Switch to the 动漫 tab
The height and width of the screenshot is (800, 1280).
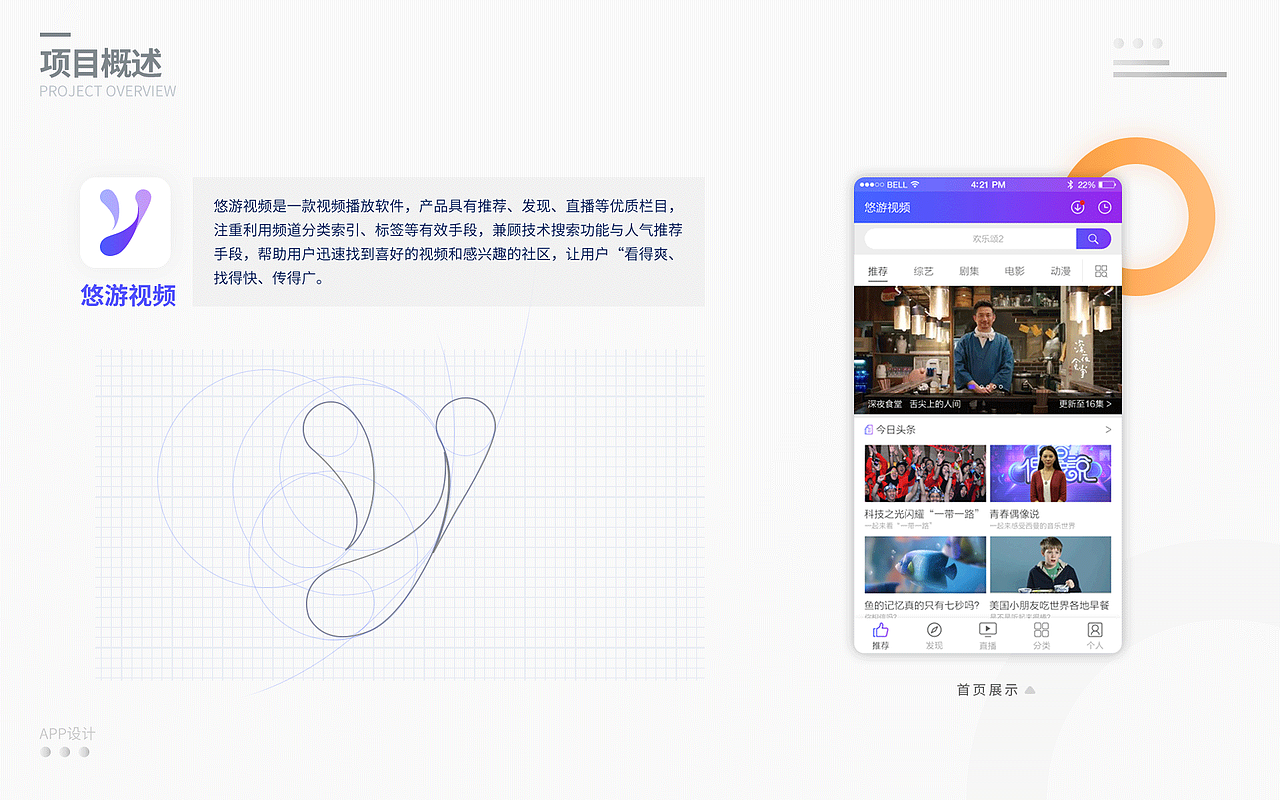(1061, 271)
